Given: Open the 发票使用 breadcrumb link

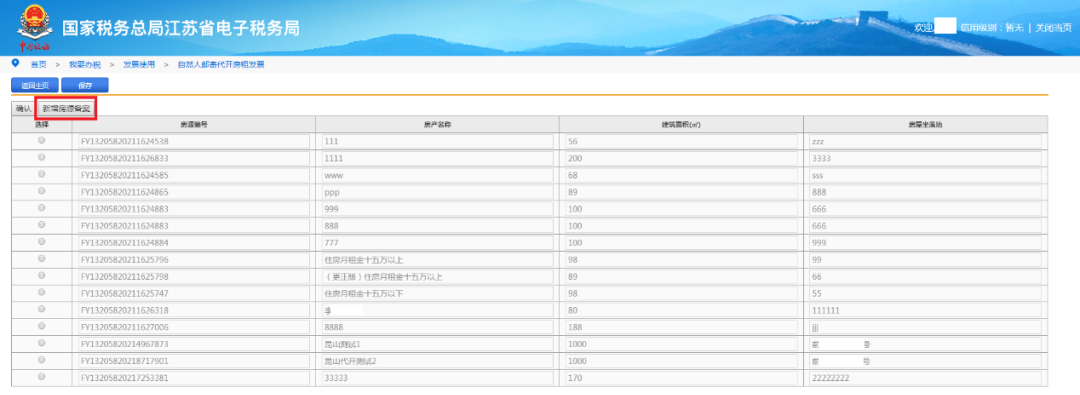Looking at the screenshot, I should coord(139,64).
